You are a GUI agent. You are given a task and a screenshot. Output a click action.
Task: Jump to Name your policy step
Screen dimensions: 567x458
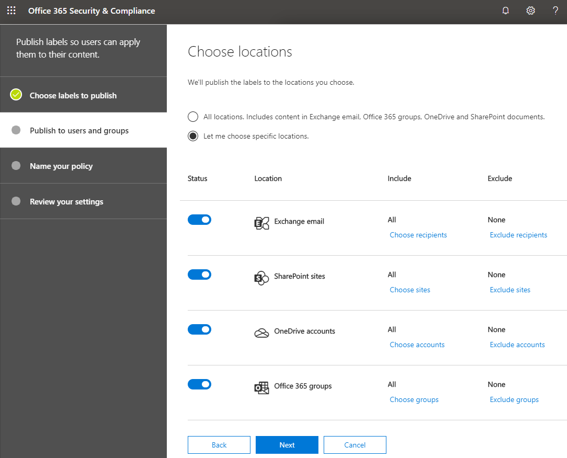(83, 166)
